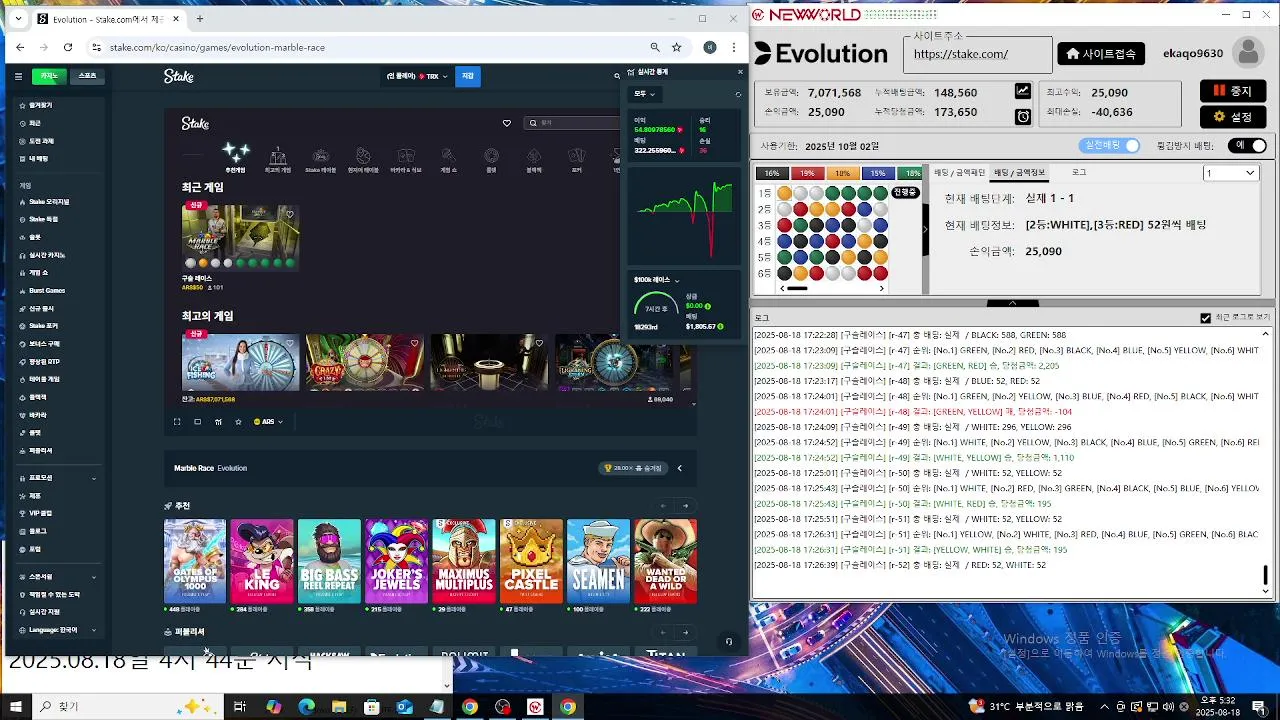Open Chrome tab search dropdown

click(18, 19)
